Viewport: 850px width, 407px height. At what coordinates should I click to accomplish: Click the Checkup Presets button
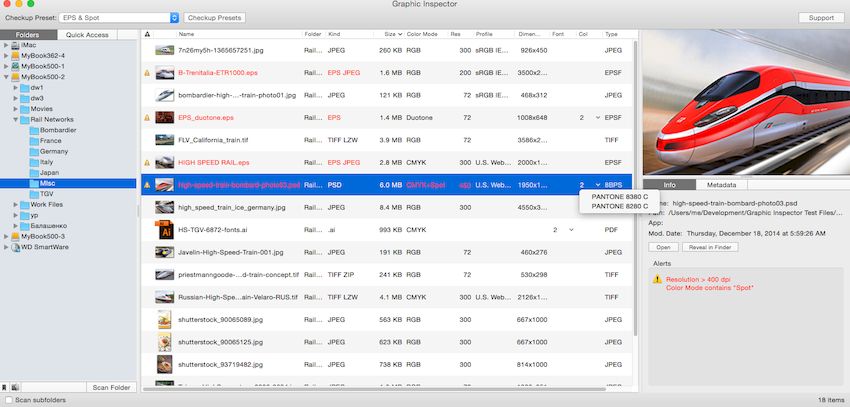(x=215, y=18)
